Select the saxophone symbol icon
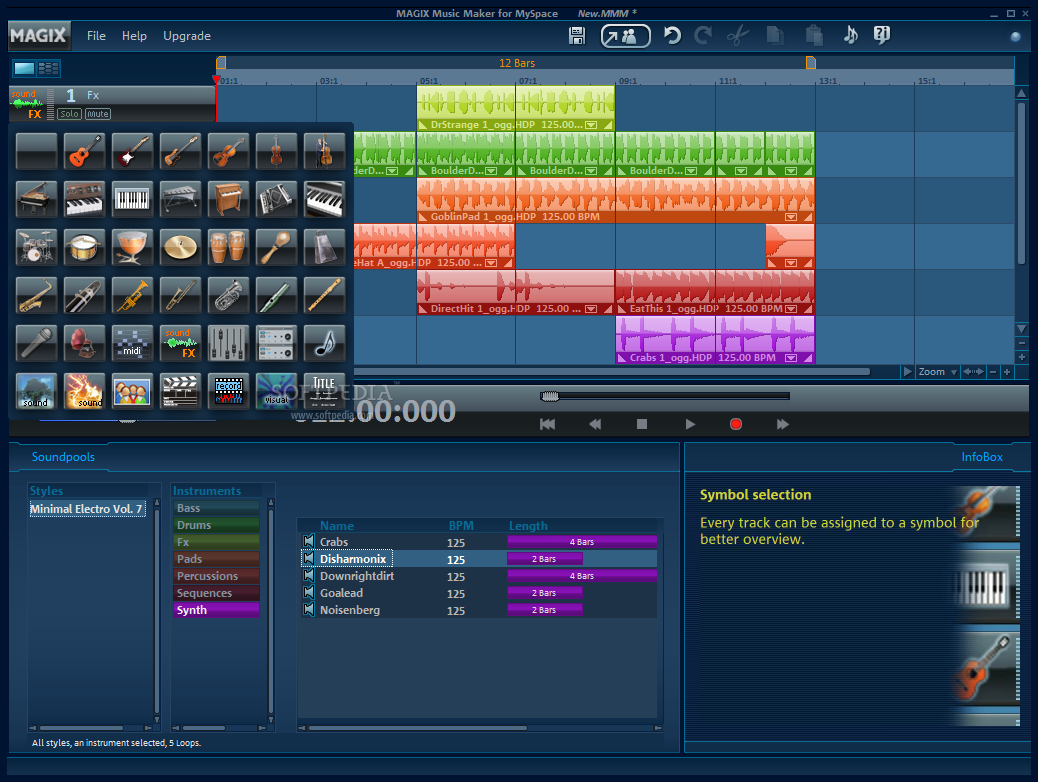The width and height of the screenshot is (1038, 782). coord(36,295)
